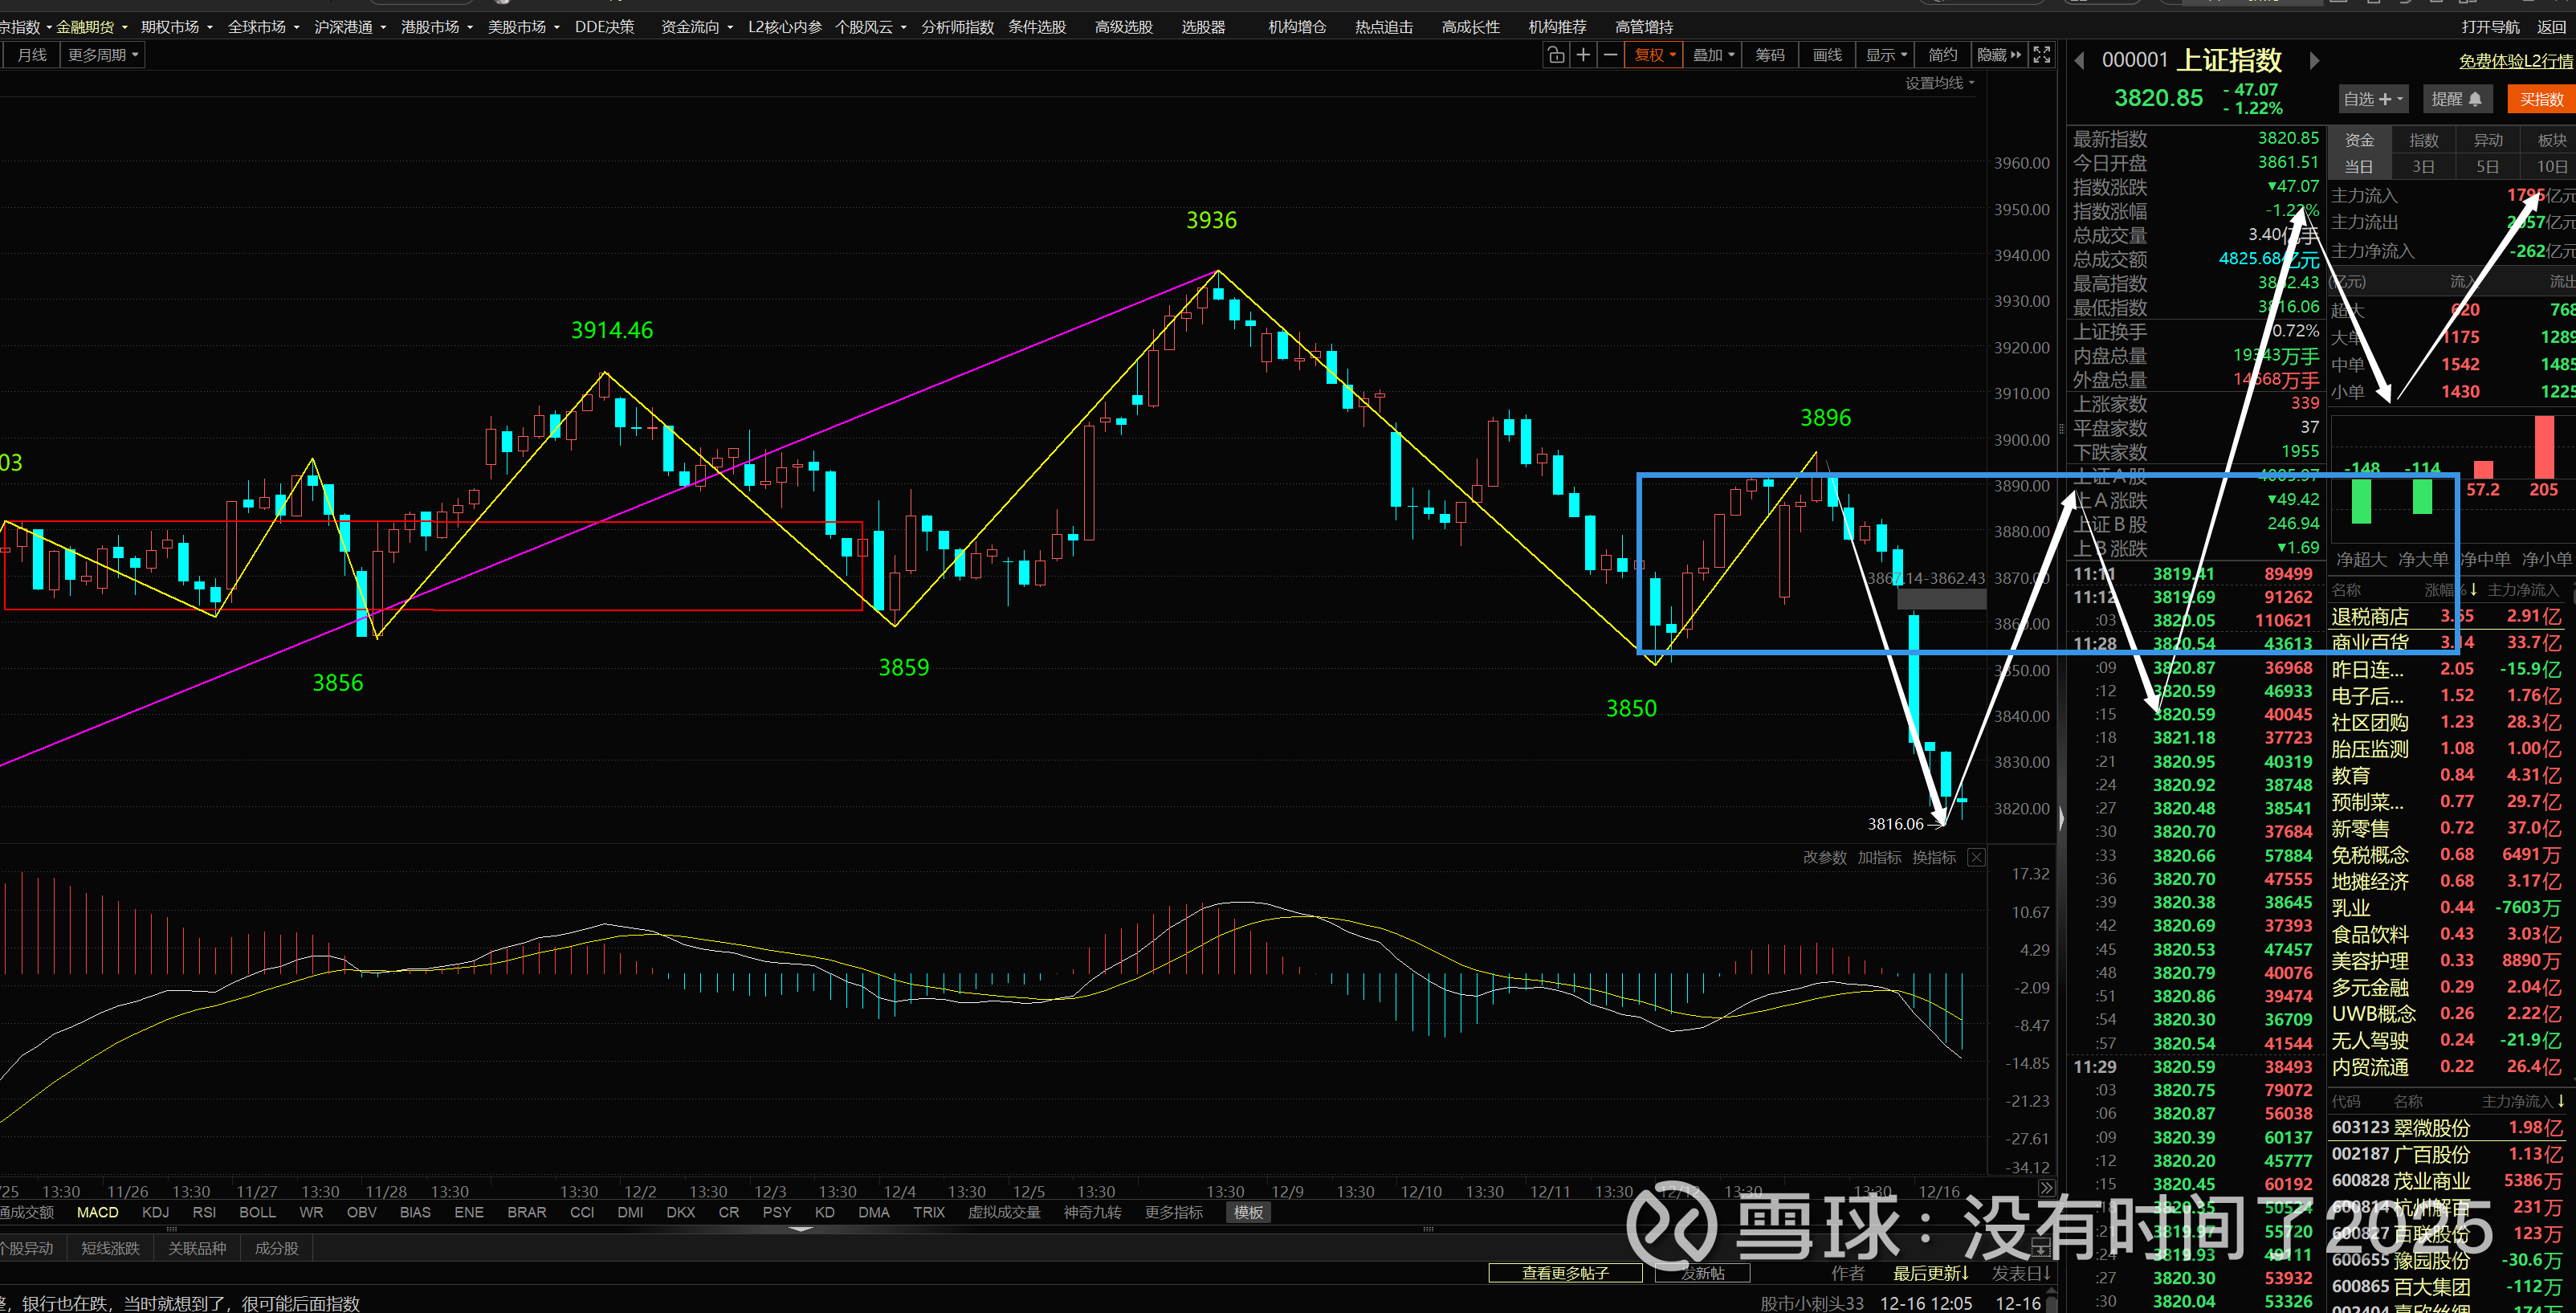
Task: Click the 提醒 bell alert button
Action: click(2456, 99)
